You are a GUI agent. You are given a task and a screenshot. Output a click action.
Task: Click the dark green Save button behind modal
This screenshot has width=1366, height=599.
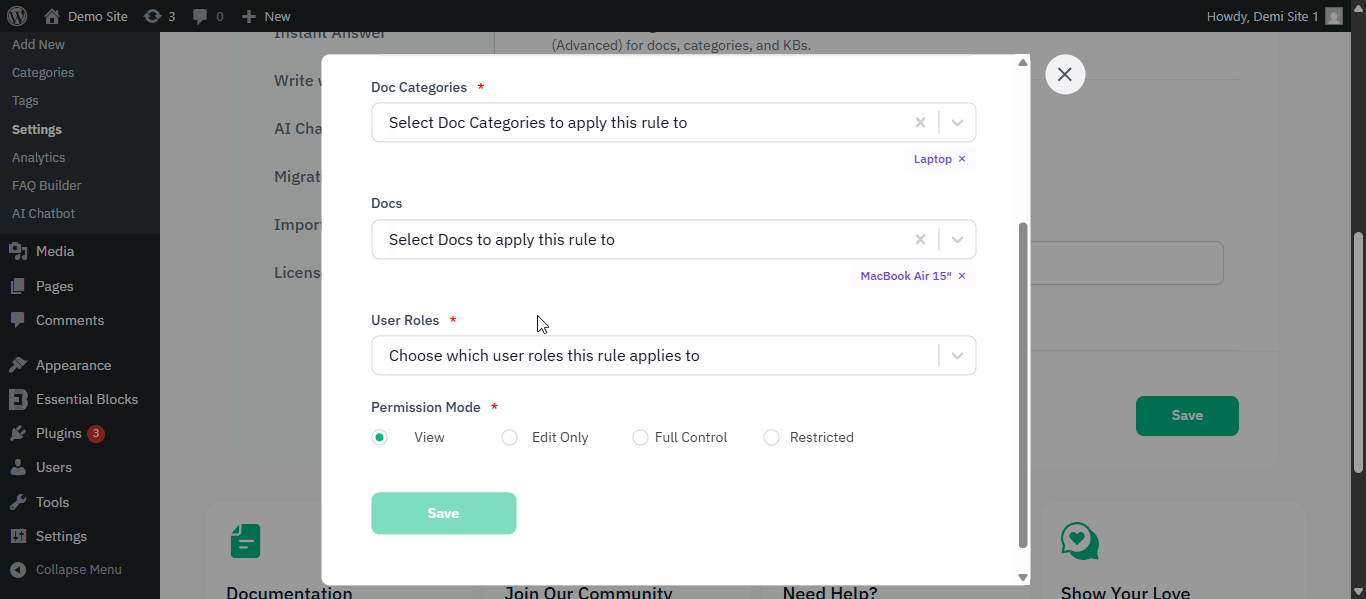1187,415
